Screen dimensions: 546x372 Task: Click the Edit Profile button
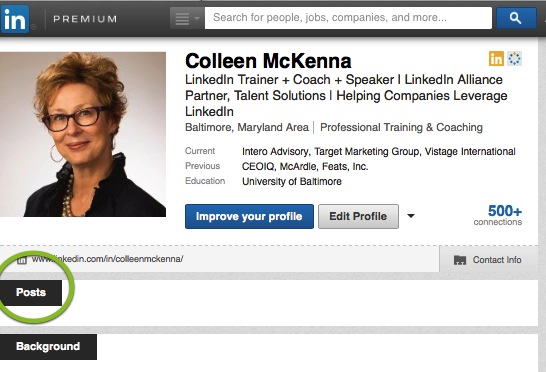tap(358, 216)
